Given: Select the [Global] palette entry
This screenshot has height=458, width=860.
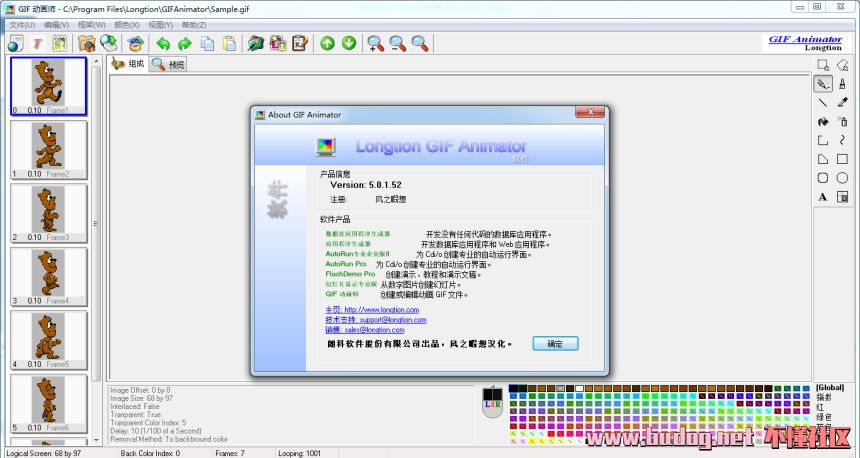Looking at the screenshot, I should [830, 387].
